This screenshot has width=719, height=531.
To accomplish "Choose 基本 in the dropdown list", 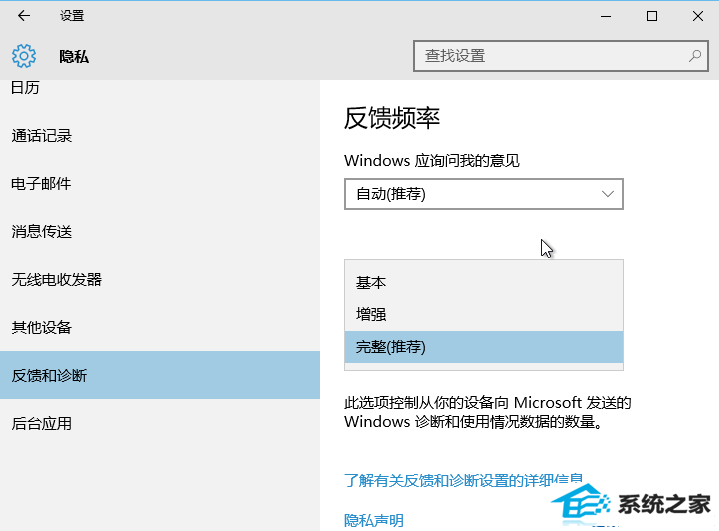I will pos(484,282).
